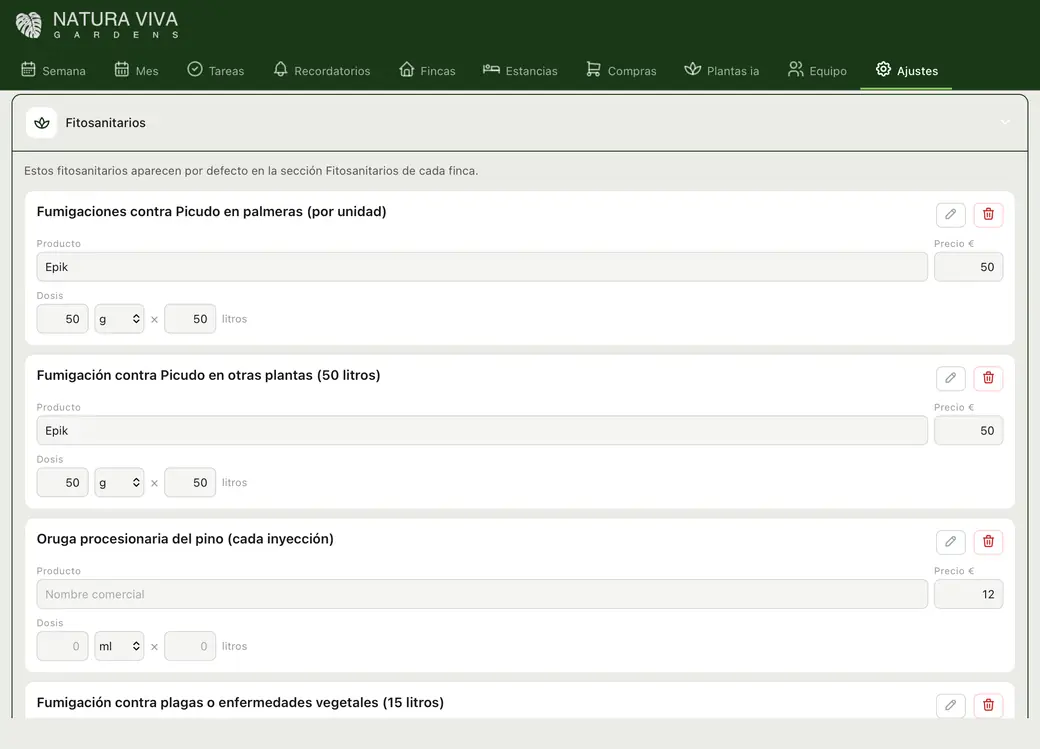1040x749 pixels.
Task: Open dose unit dropdown of otras plantas fumigation
Action: point(119,483)
